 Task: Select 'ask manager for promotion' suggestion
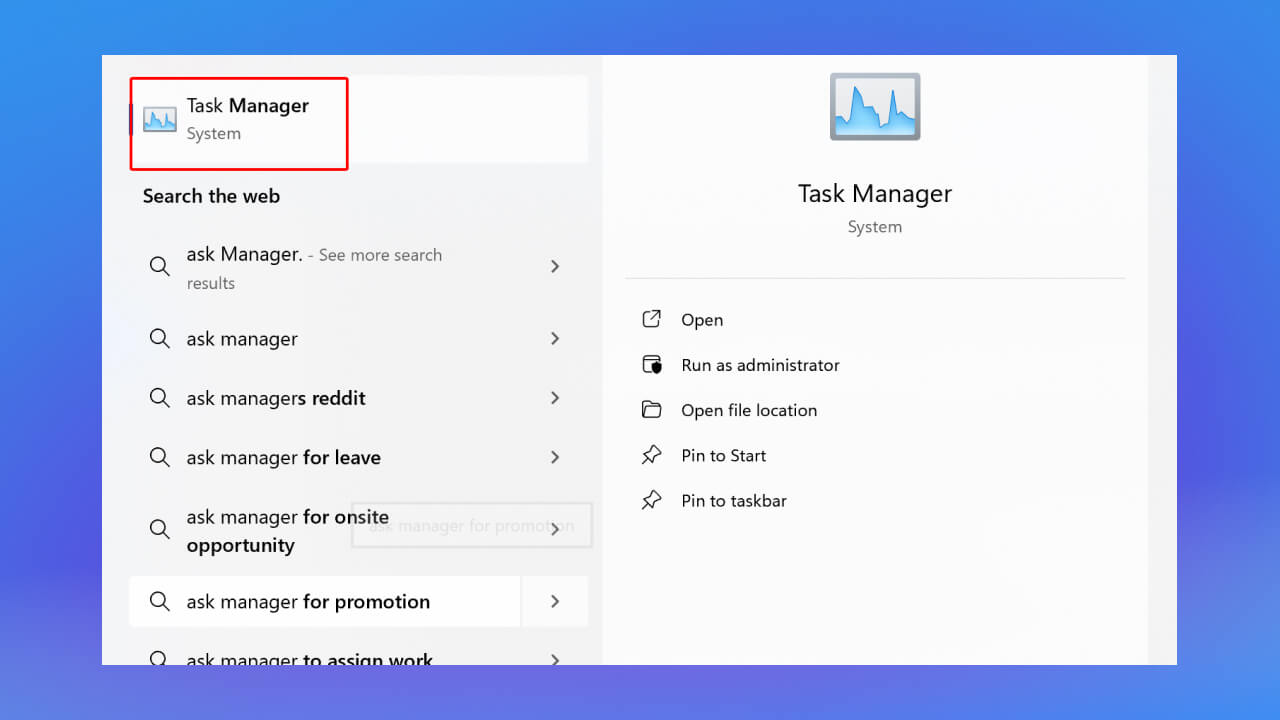[325, 601]
